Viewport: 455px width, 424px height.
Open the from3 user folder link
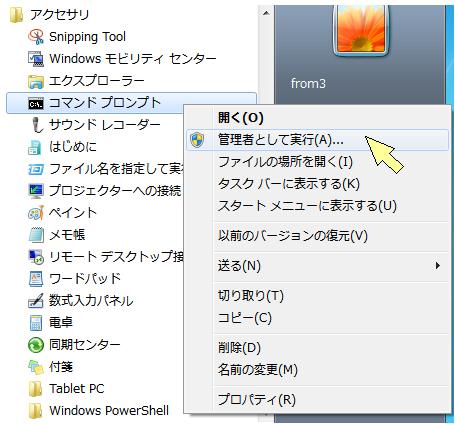click(x=308, y=83)
